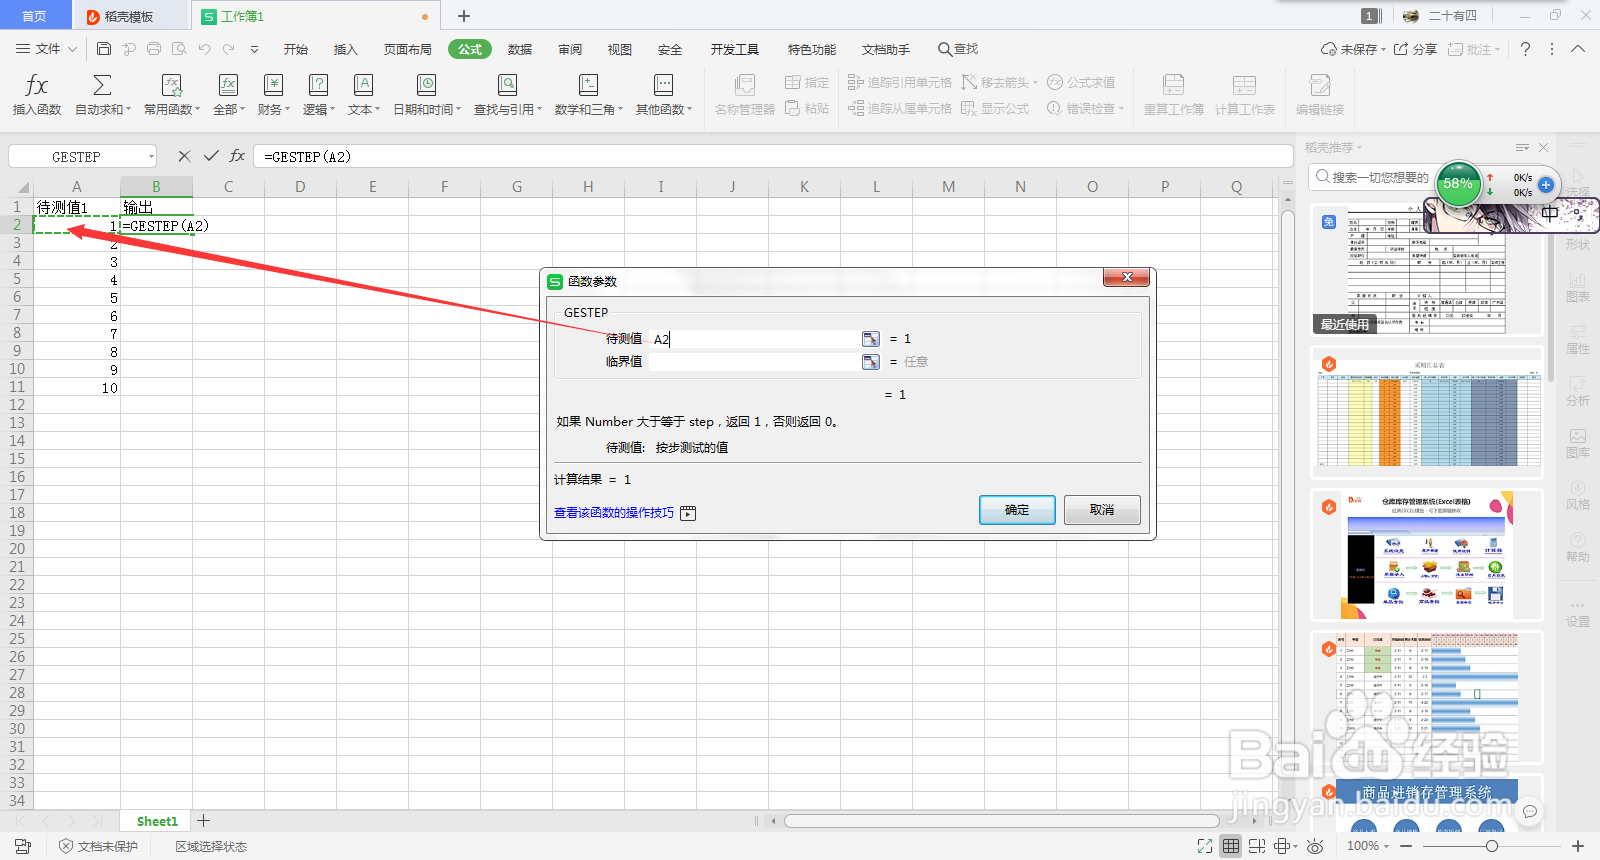Open a new document tab with plus
The height and width of the screenshot is (860, 1600).
[464, 16]
